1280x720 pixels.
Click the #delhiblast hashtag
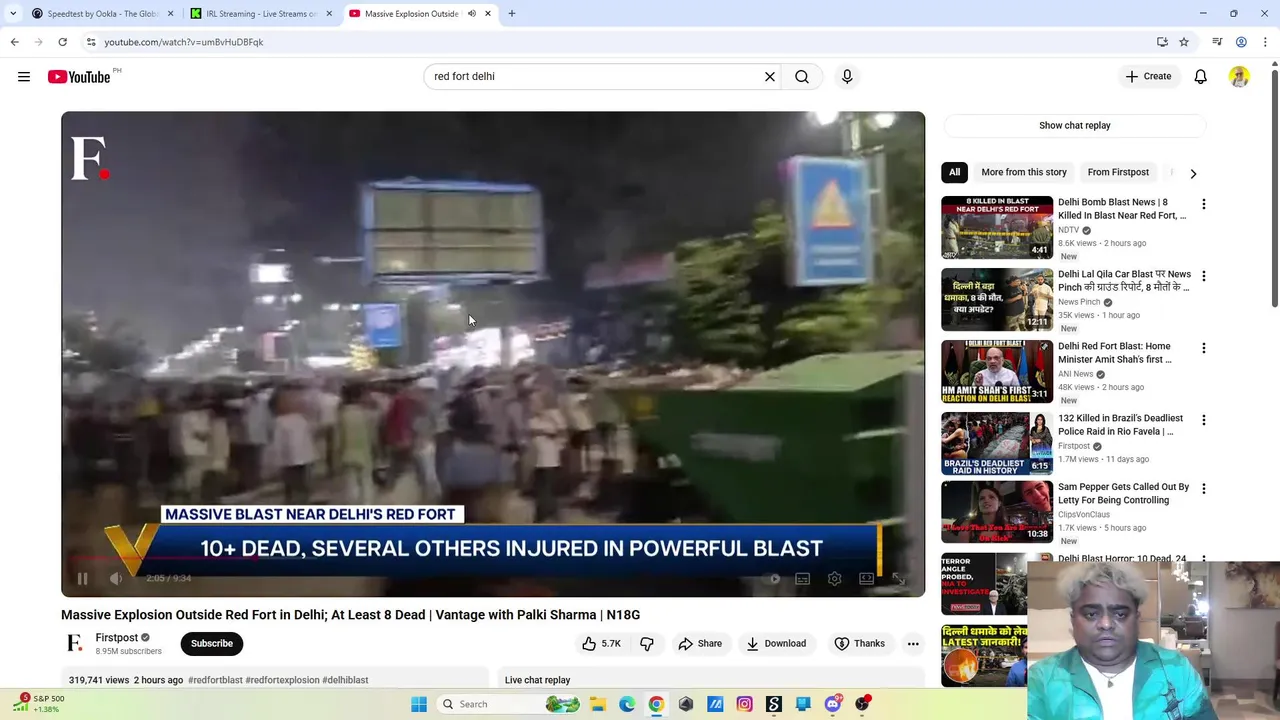coord(345,680)
